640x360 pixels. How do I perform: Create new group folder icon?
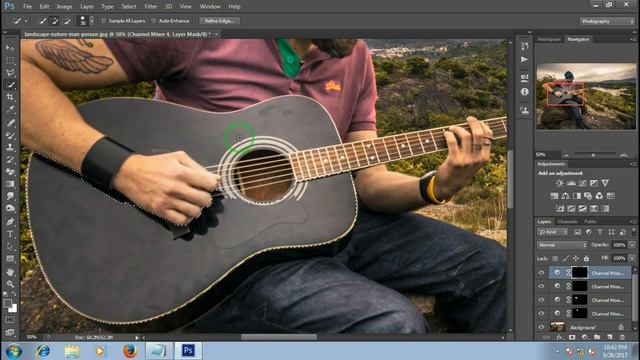pyautogui.click(x=597, y=337)
